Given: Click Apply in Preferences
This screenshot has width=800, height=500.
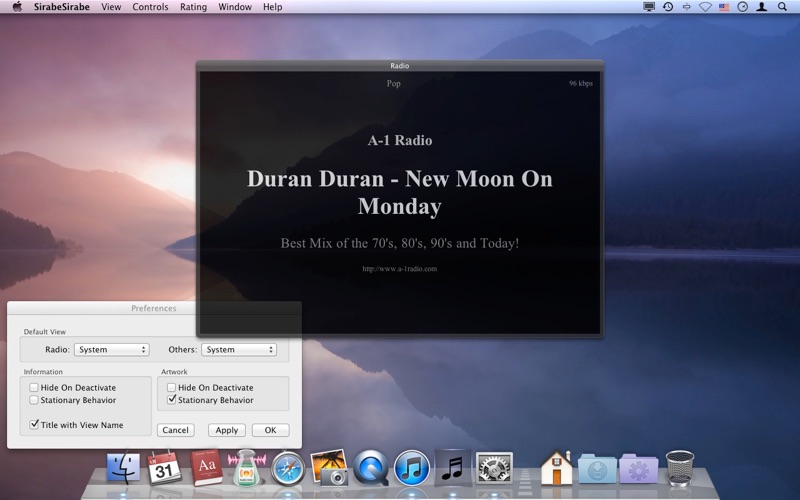Looking at the screenshot, I should pyautogui.click(x=227, y=430).
